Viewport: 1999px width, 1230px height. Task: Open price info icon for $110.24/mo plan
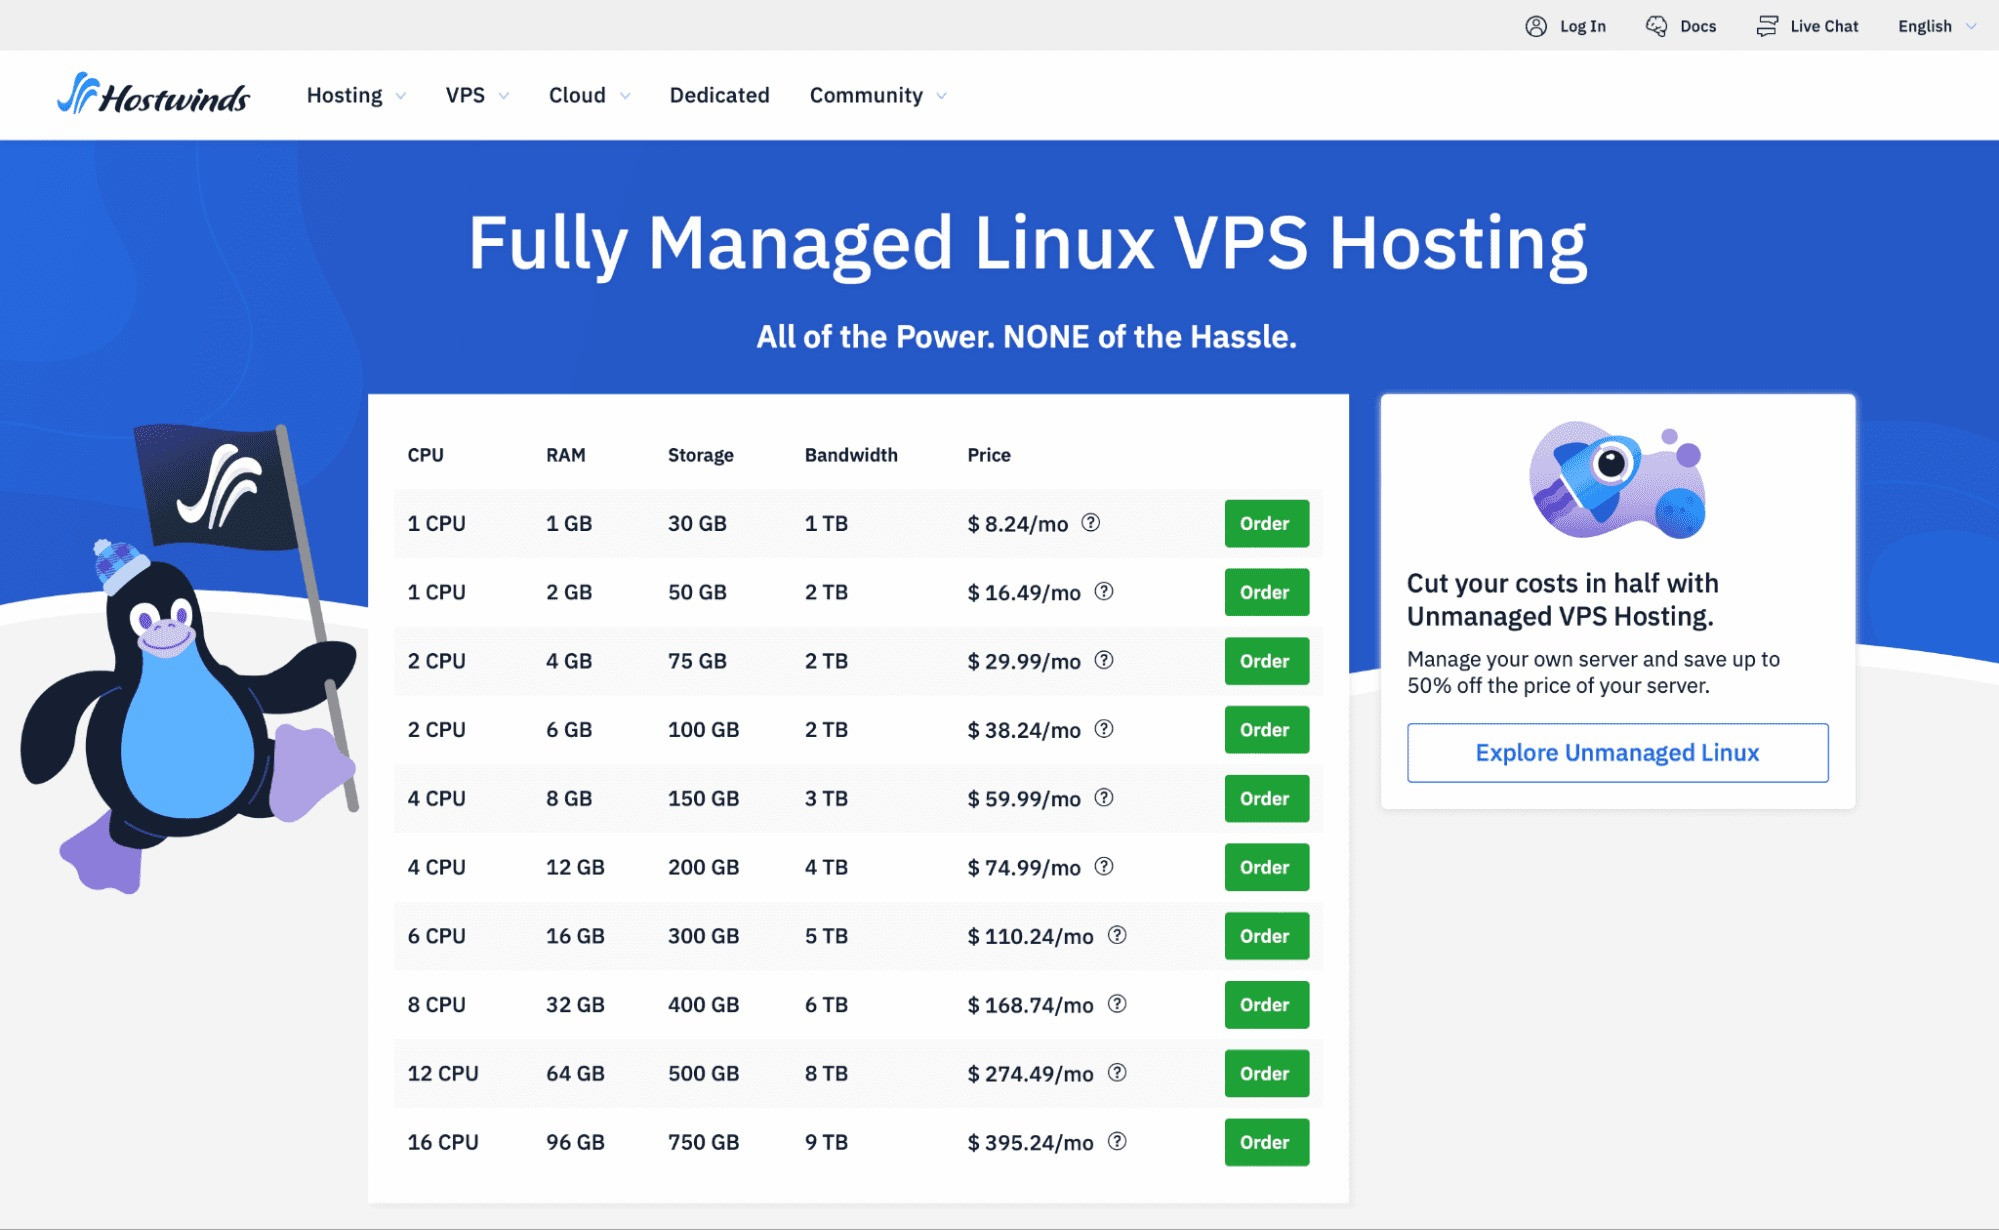(x=1117, y=935)
